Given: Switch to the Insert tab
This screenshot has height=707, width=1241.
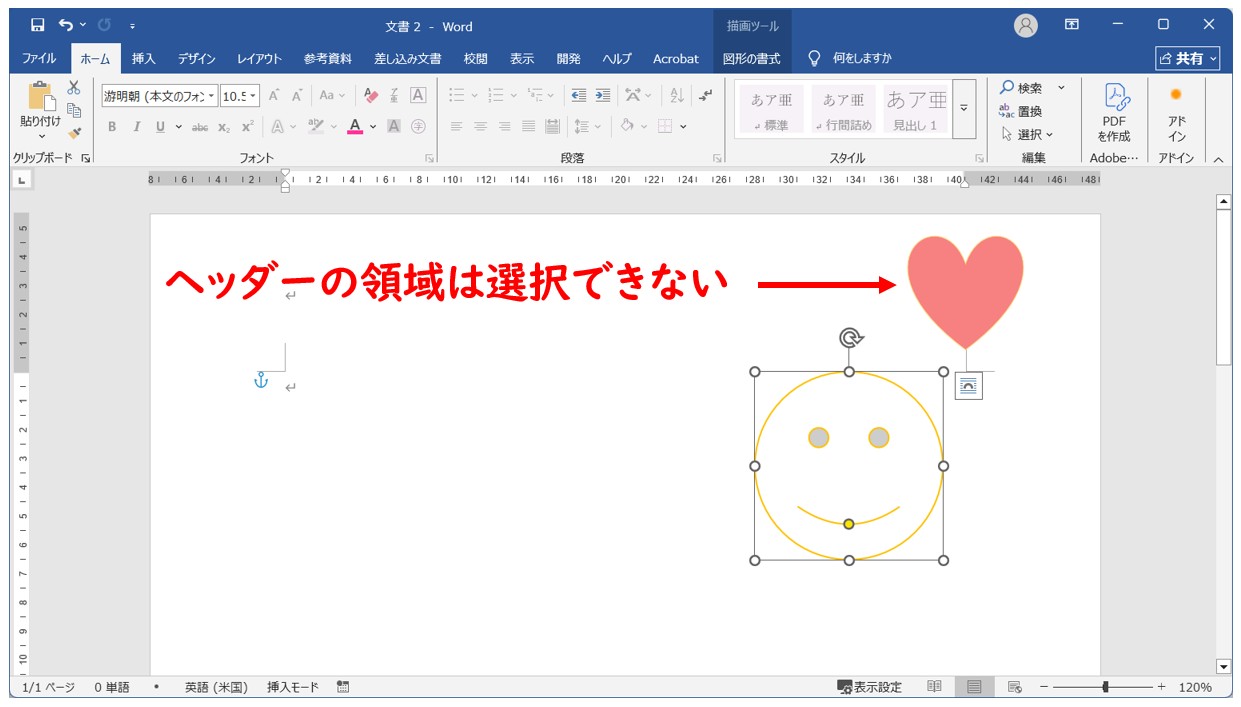Looking at the screenshot, I should click(144, 59).
